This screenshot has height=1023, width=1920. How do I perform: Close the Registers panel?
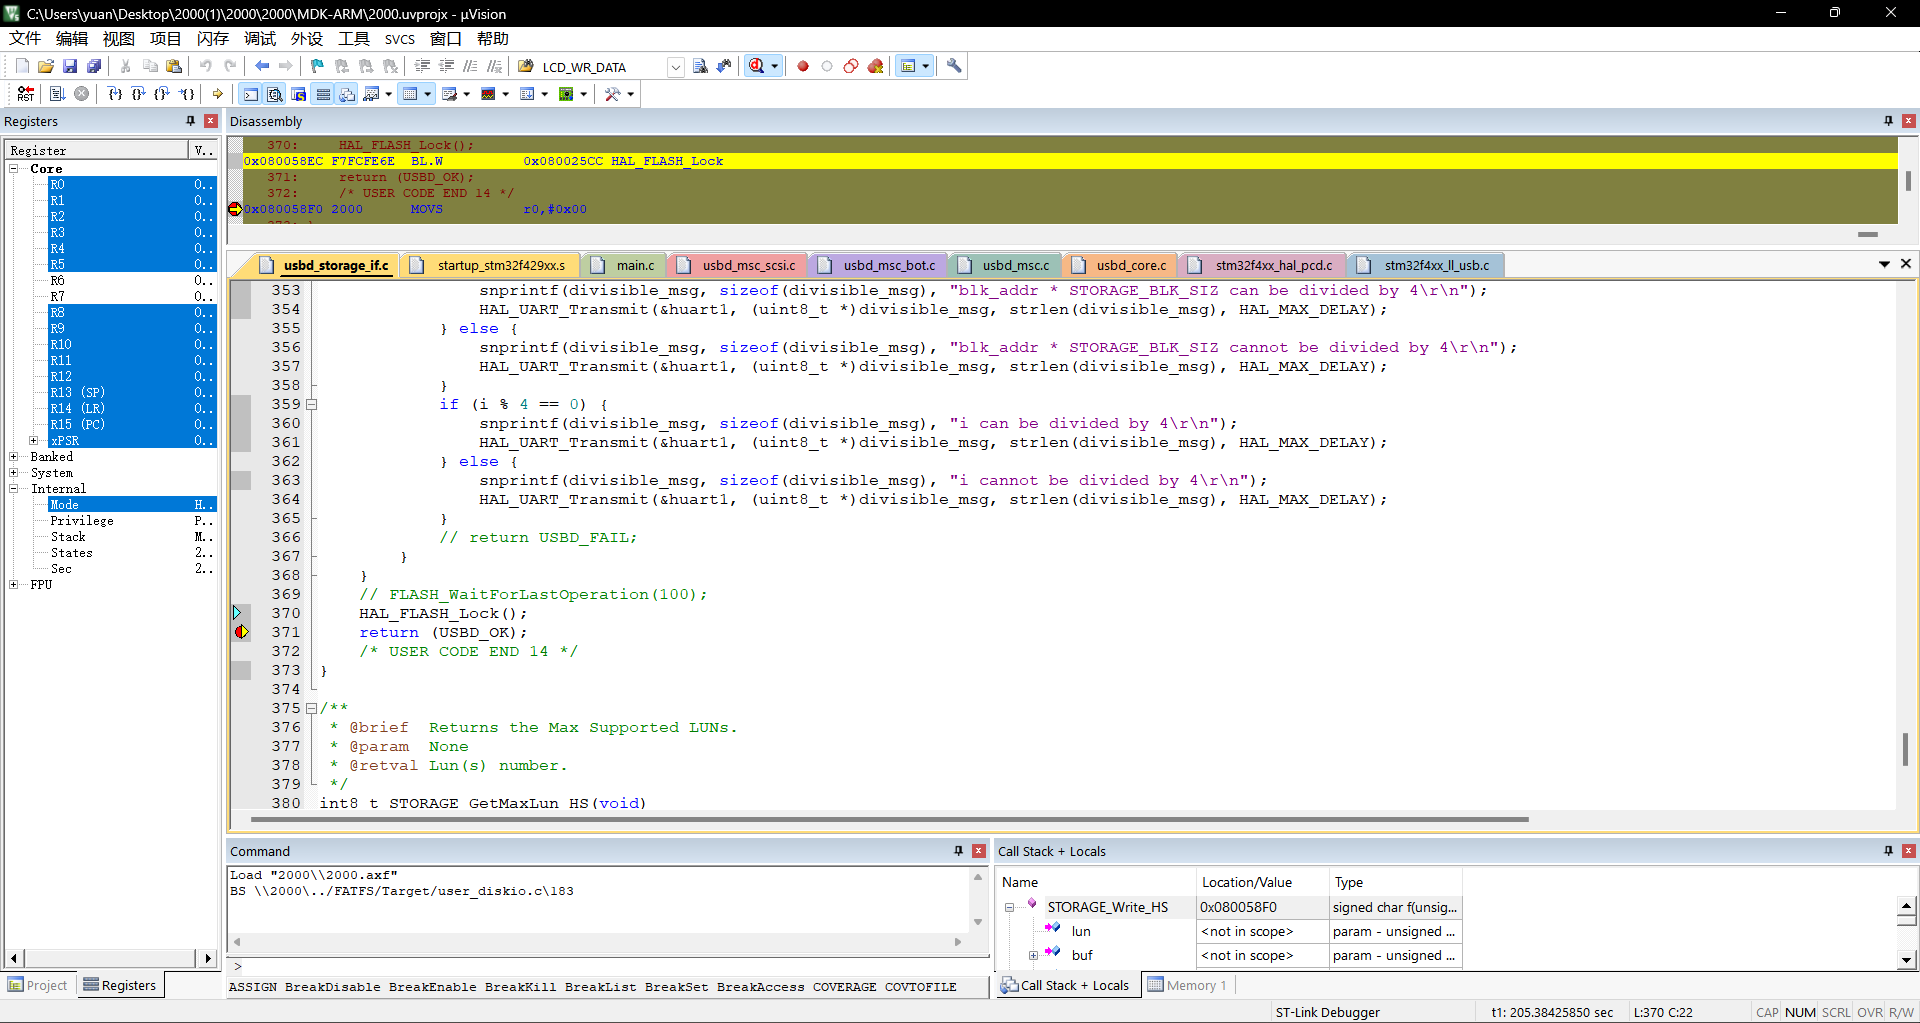210,121
